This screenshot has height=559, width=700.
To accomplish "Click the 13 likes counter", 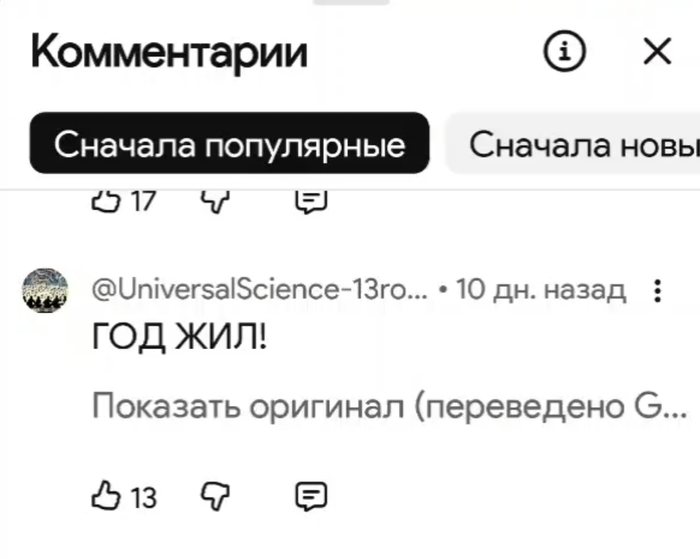I will [144, 496].
